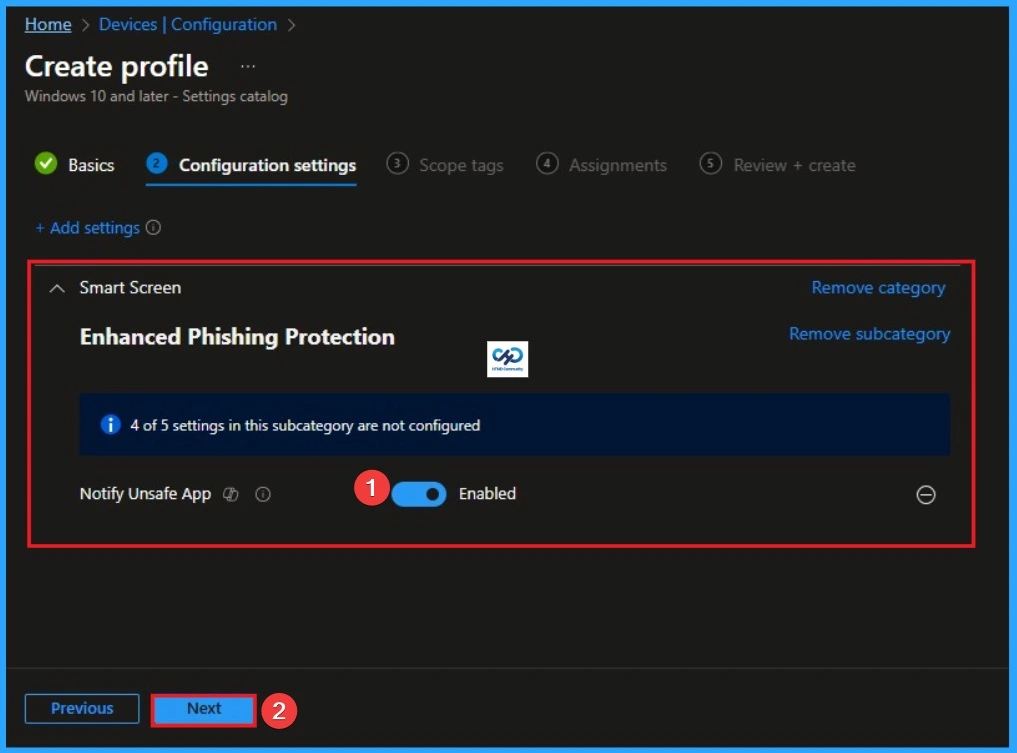Click the Remove subcategory link
The height and width of the screenshot is (753, 1017).
click(869, 333)
